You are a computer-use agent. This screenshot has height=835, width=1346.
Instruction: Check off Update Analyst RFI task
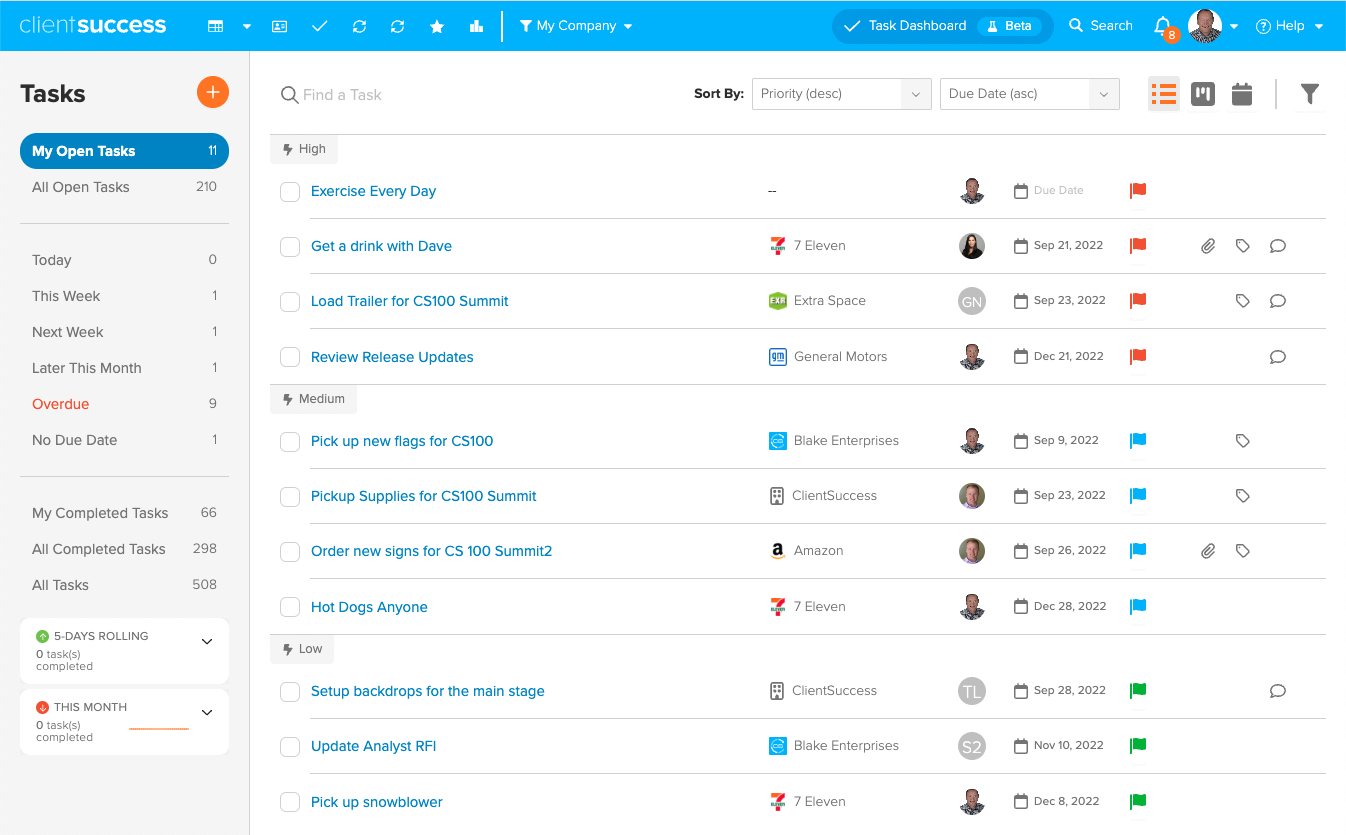[x=290, y=747]
